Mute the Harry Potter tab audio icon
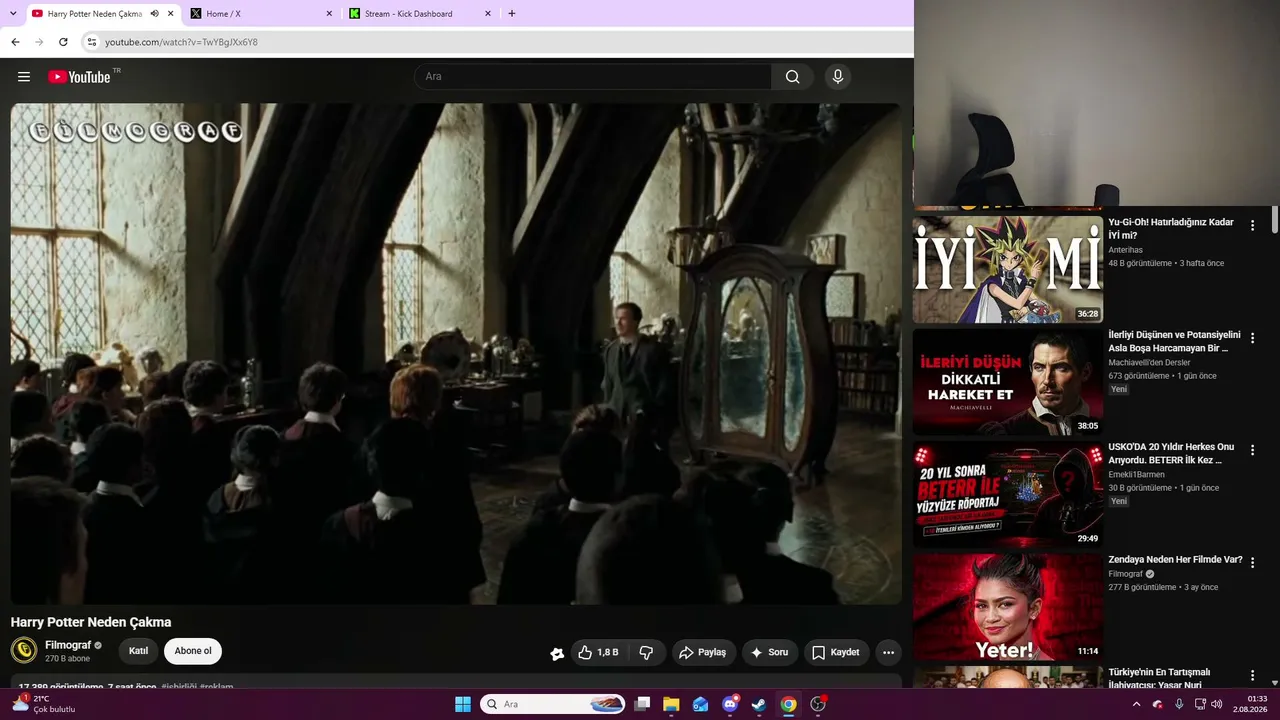This screenshot has height=720, width=1280. coord(155,14)
